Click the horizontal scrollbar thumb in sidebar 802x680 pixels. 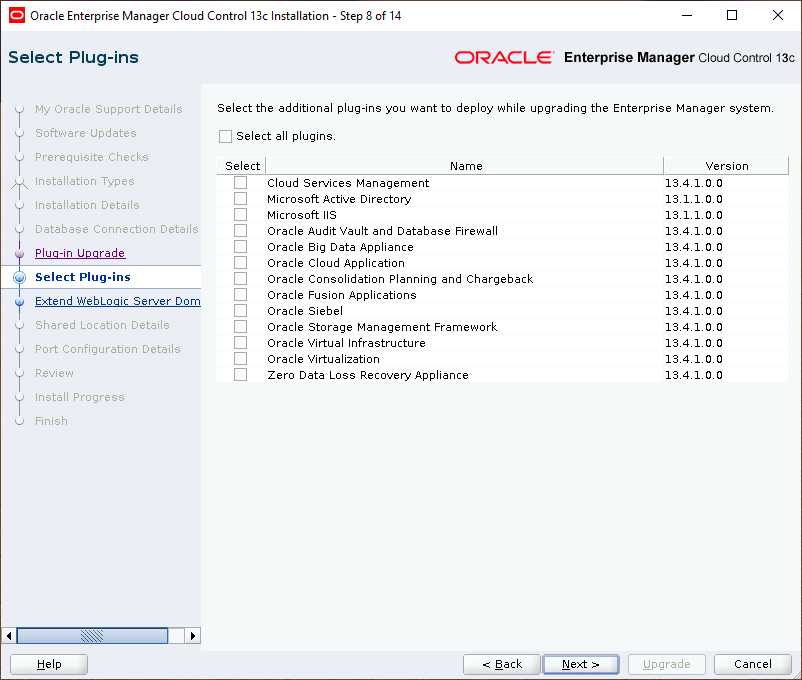(92, 636)
